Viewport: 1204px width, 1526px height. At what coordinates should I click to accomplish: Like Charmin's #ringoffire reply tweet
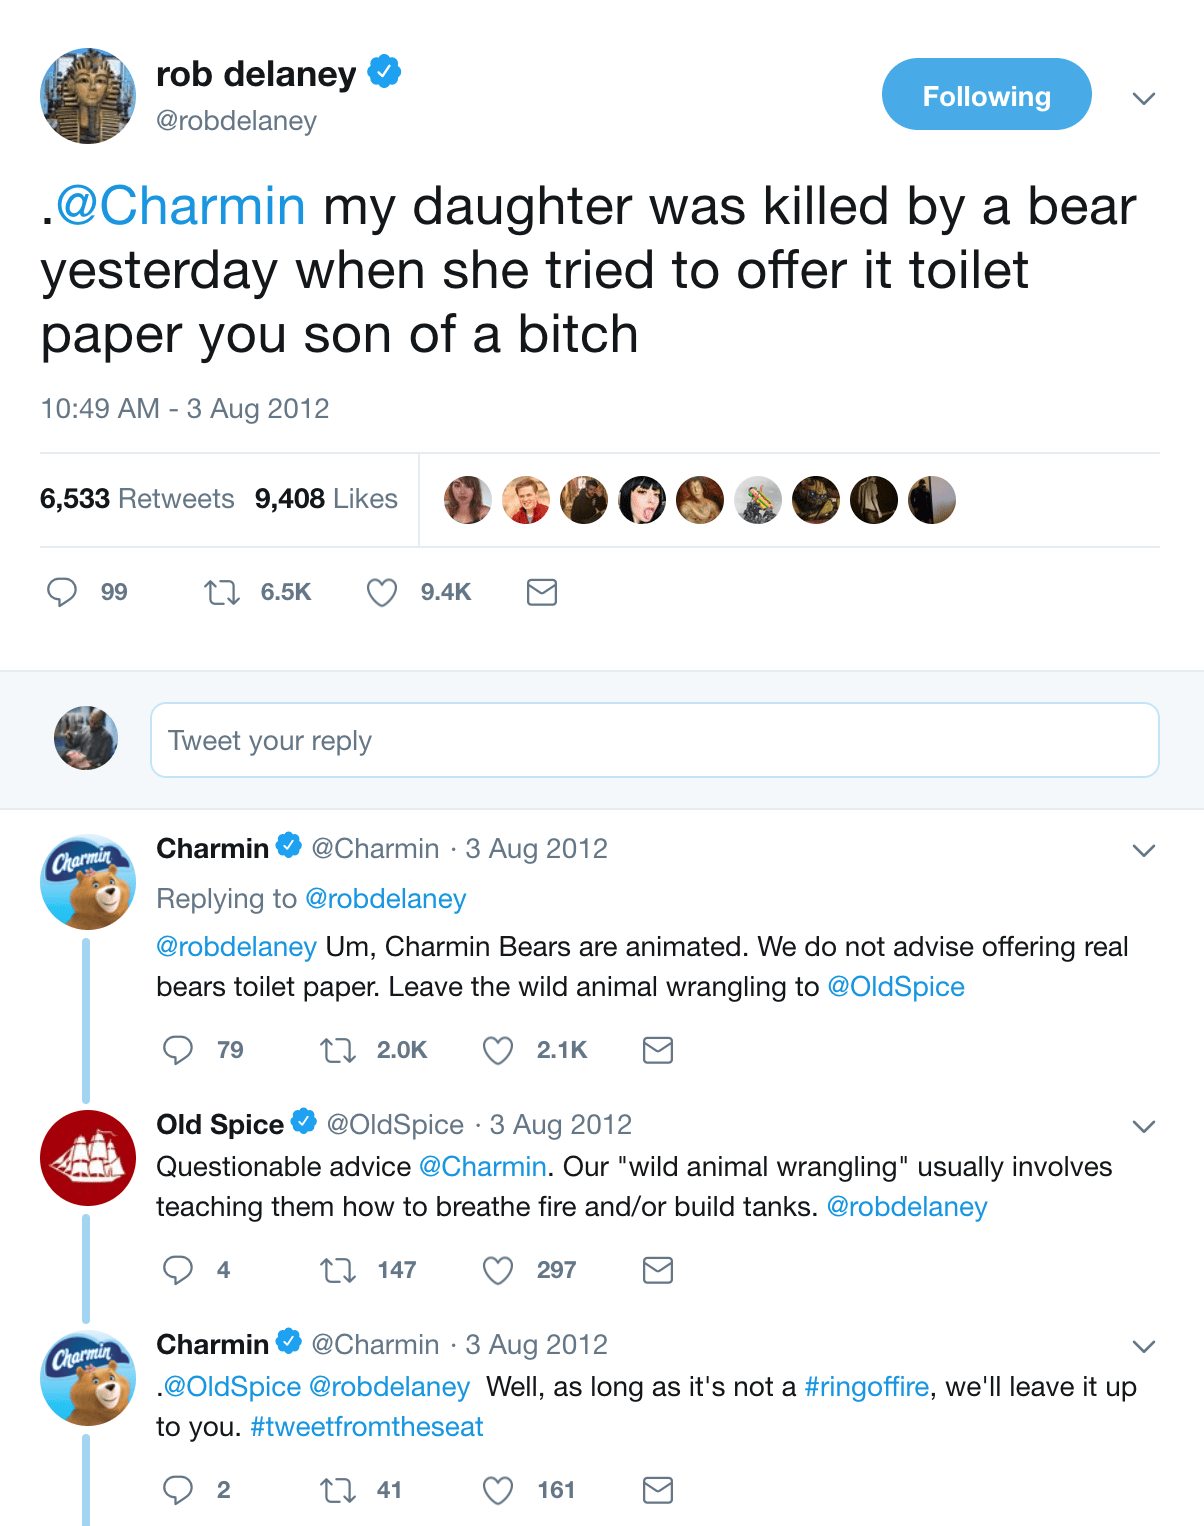(498, 1490)
